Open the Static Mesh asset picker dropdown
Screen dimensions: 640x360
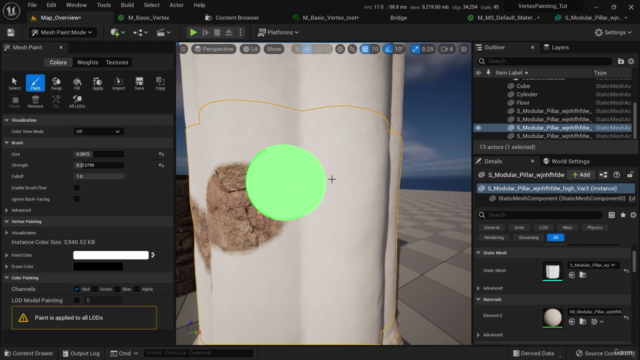[x=593, y=265]
